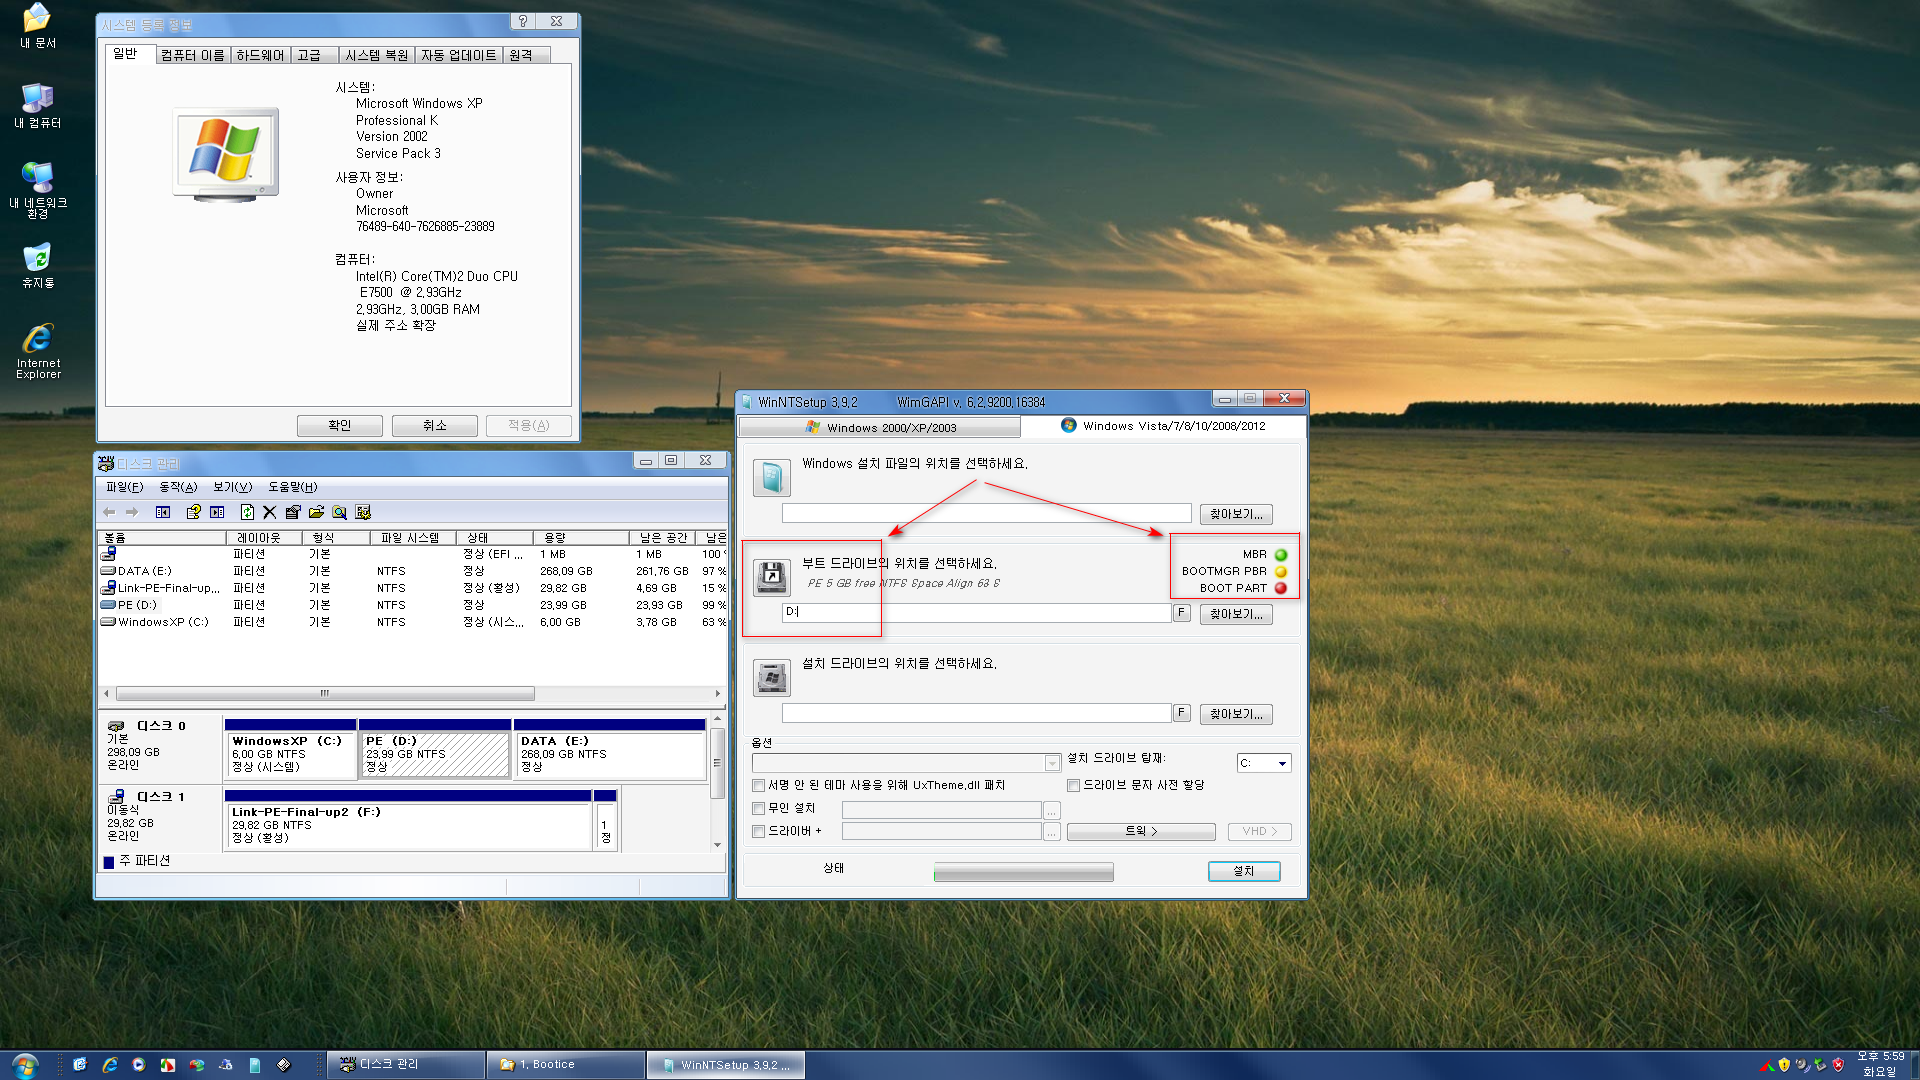Open the 휴지통 recycle bin icon

click(x=38, y=266)
